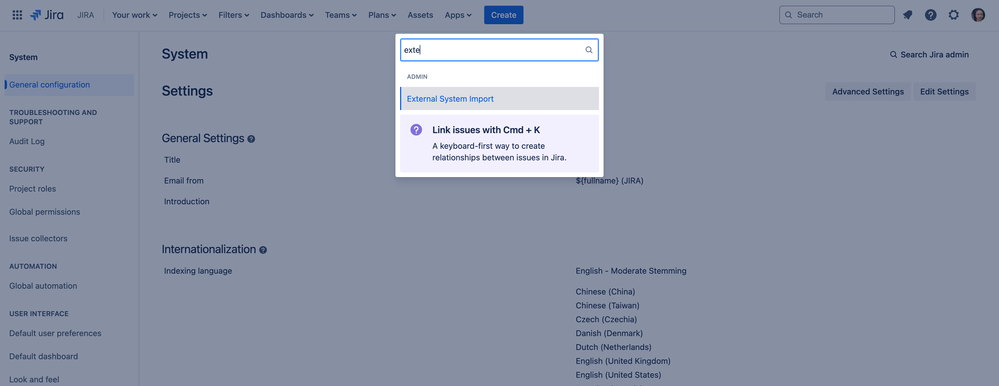999x386 pixels.
Task: Open Look and feel in sidebar
Action: tap(34, 380)
